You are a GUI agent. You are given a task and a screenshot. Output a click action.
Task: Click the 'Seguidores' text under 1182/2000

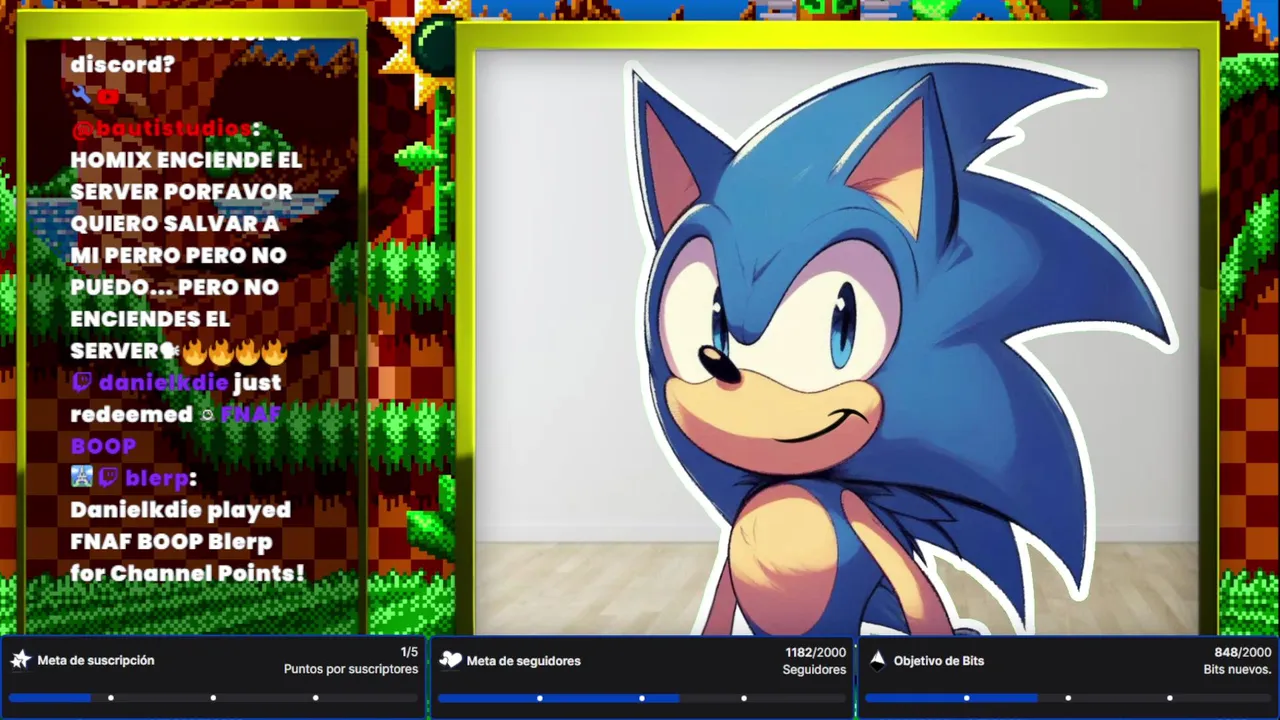pos(814,670)
